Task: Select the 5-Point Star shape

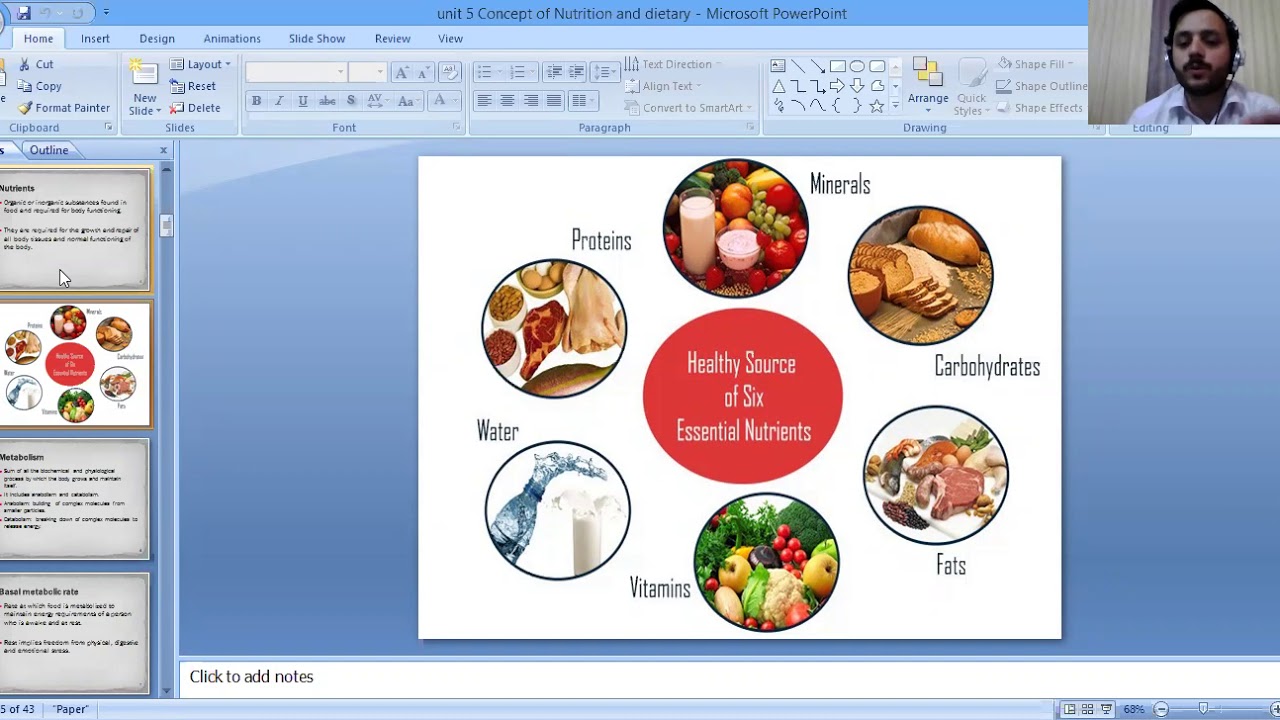Action: coord(877,106)
